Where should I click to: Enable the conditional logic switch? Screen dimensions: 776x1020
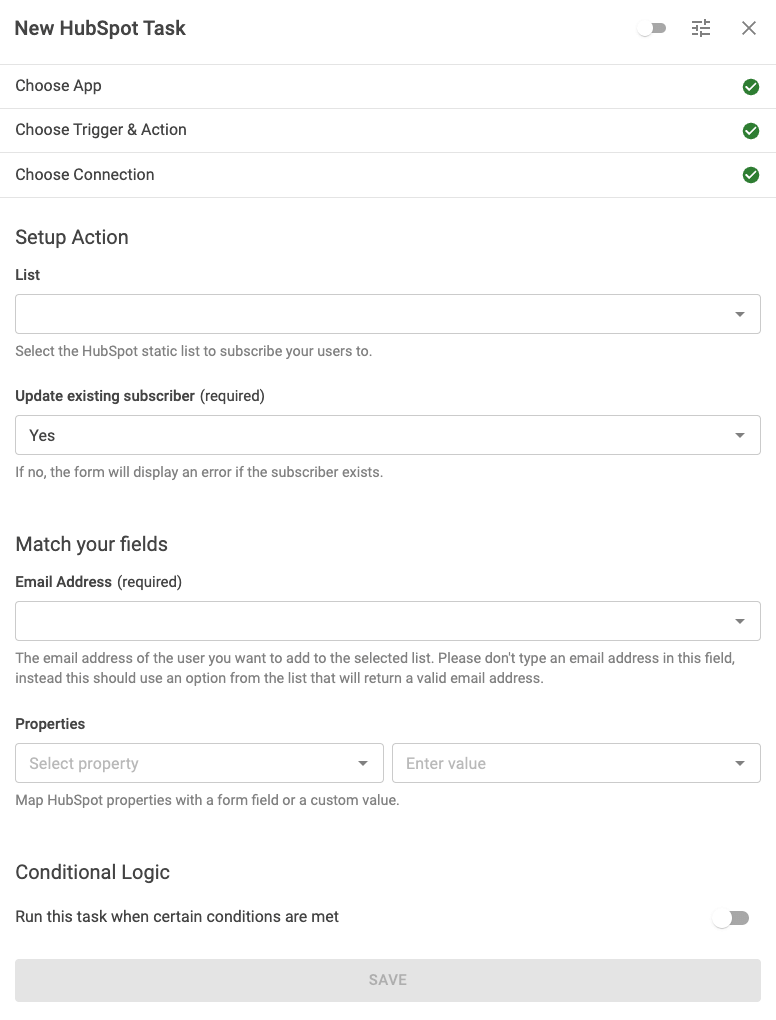(730, 918)
